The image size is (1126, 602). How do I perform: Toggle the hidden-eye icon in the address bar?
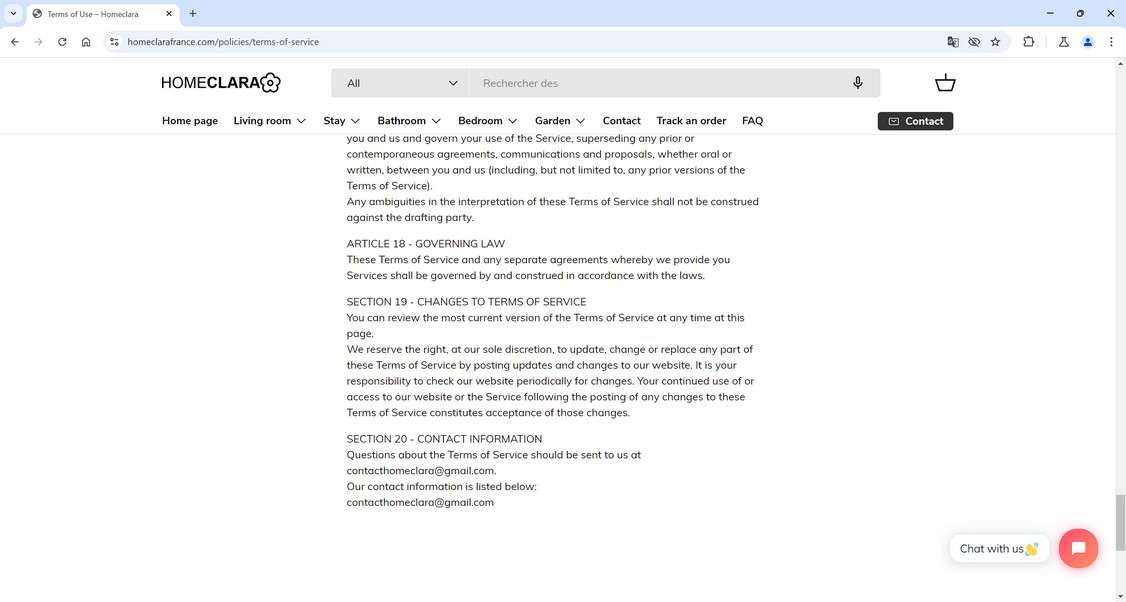[x=973, y=42]
